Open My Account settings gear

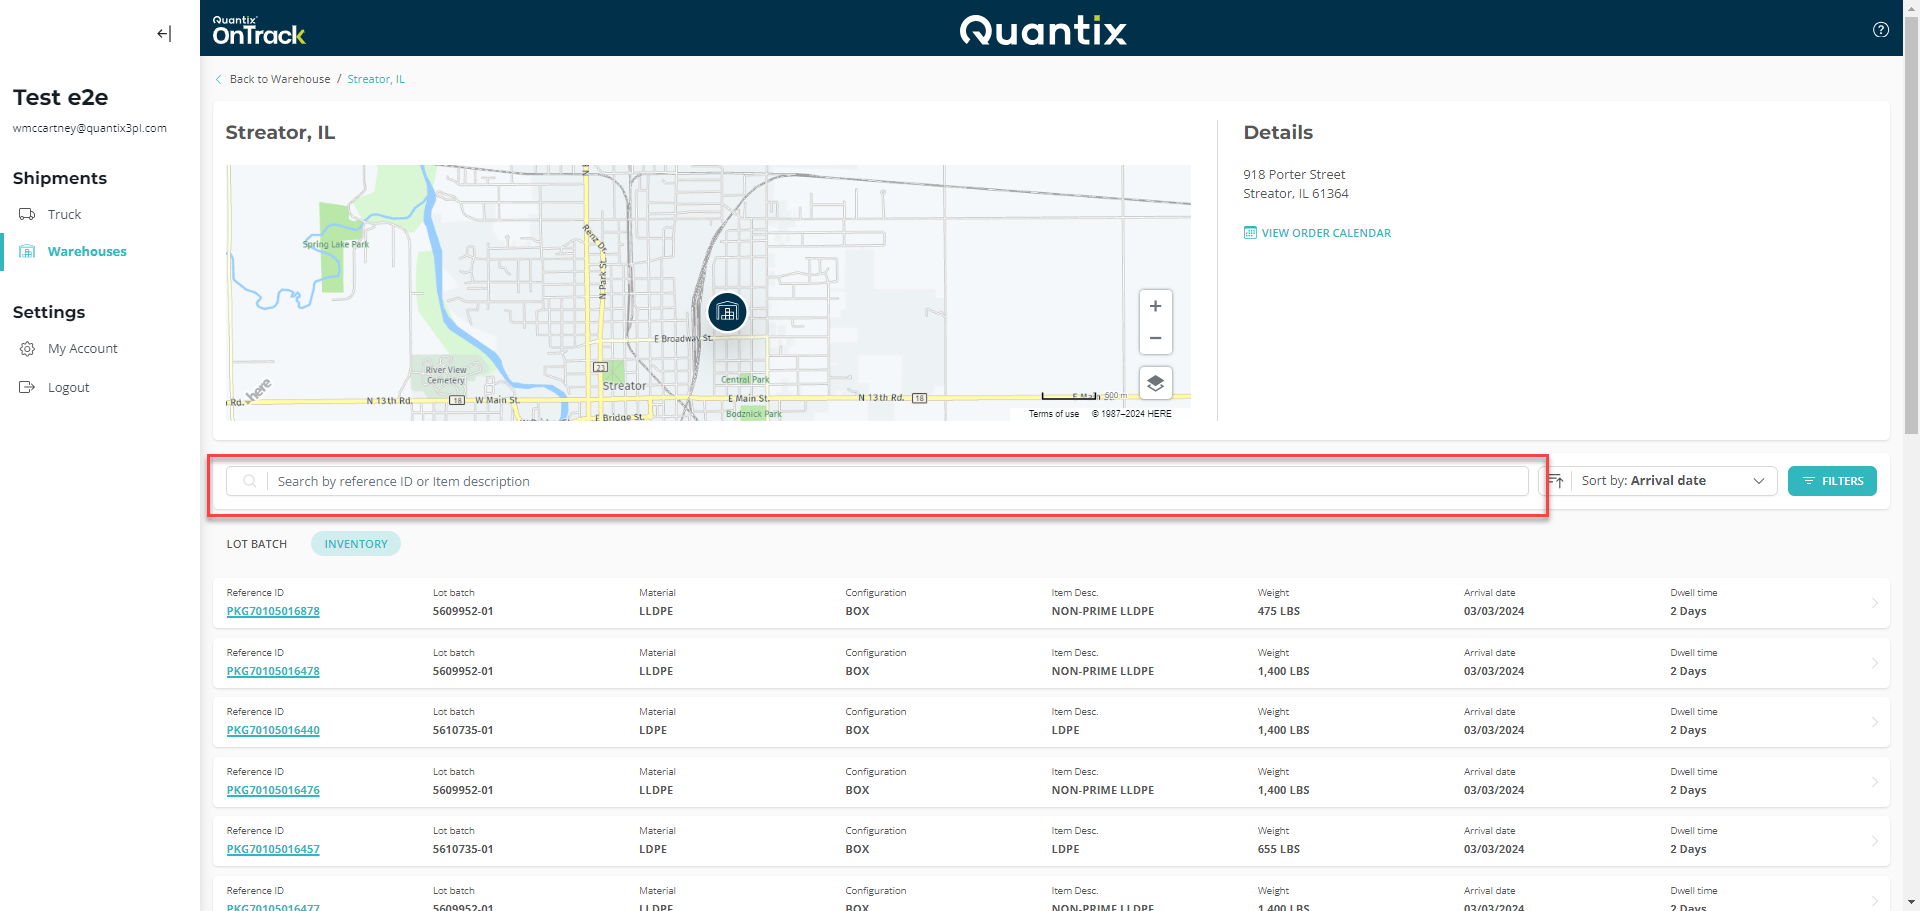point(27,348)
